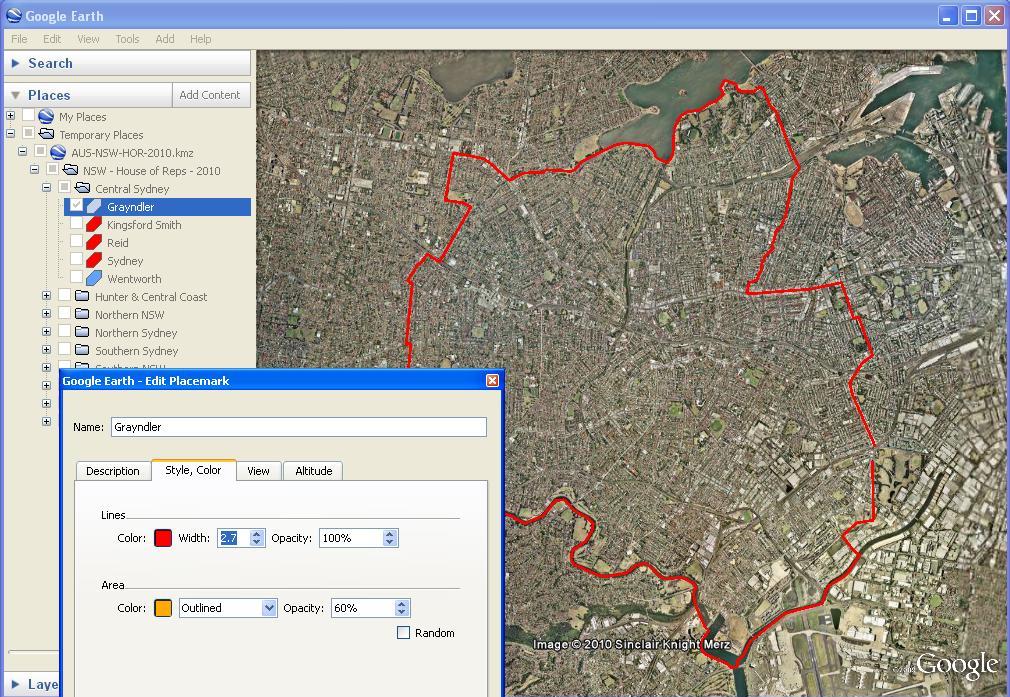Viewport: 1010px width, 697px height.
Task: Click the red Reid polygon icon
Action: point(94,242)
